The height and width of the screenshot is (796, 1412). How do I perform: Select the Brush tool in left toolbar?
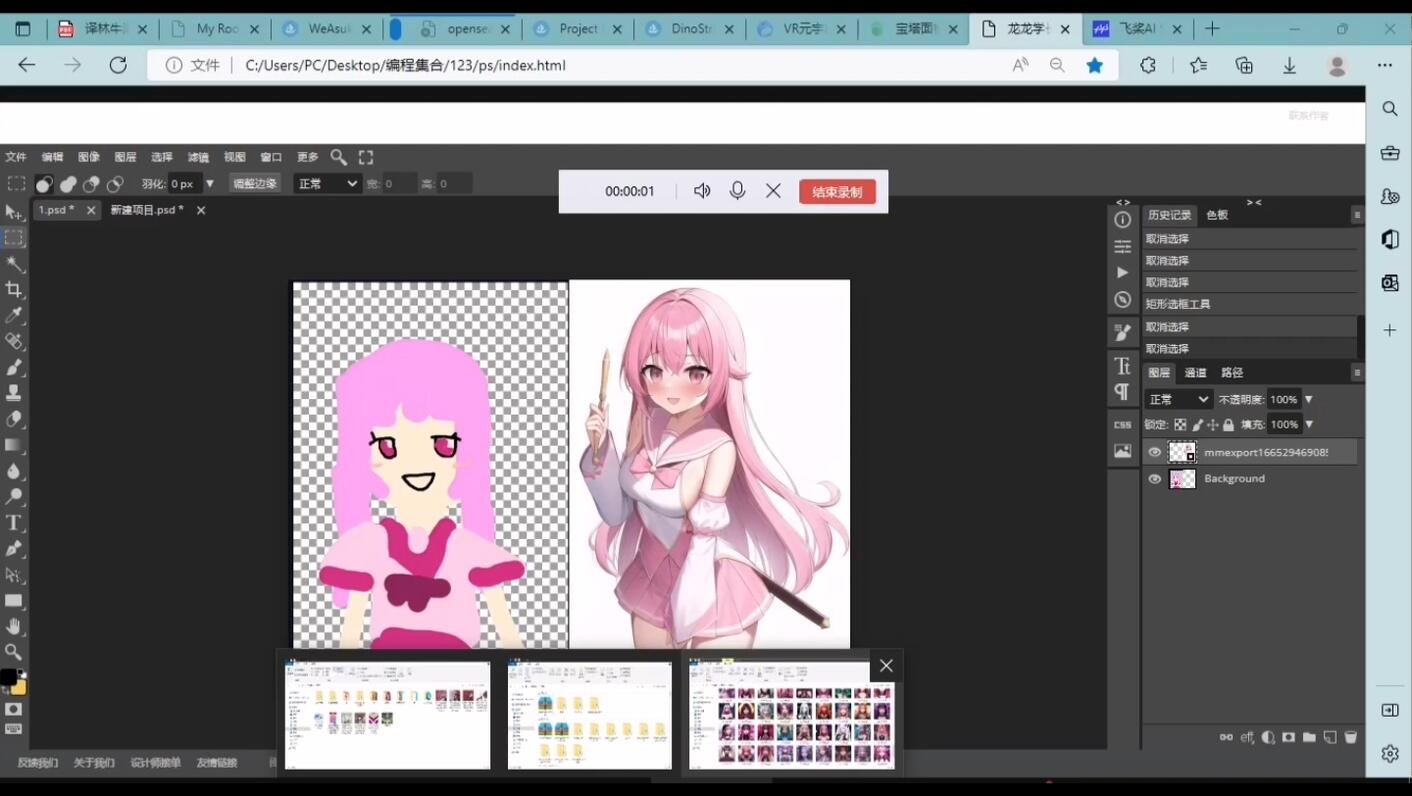click(14, 367)
